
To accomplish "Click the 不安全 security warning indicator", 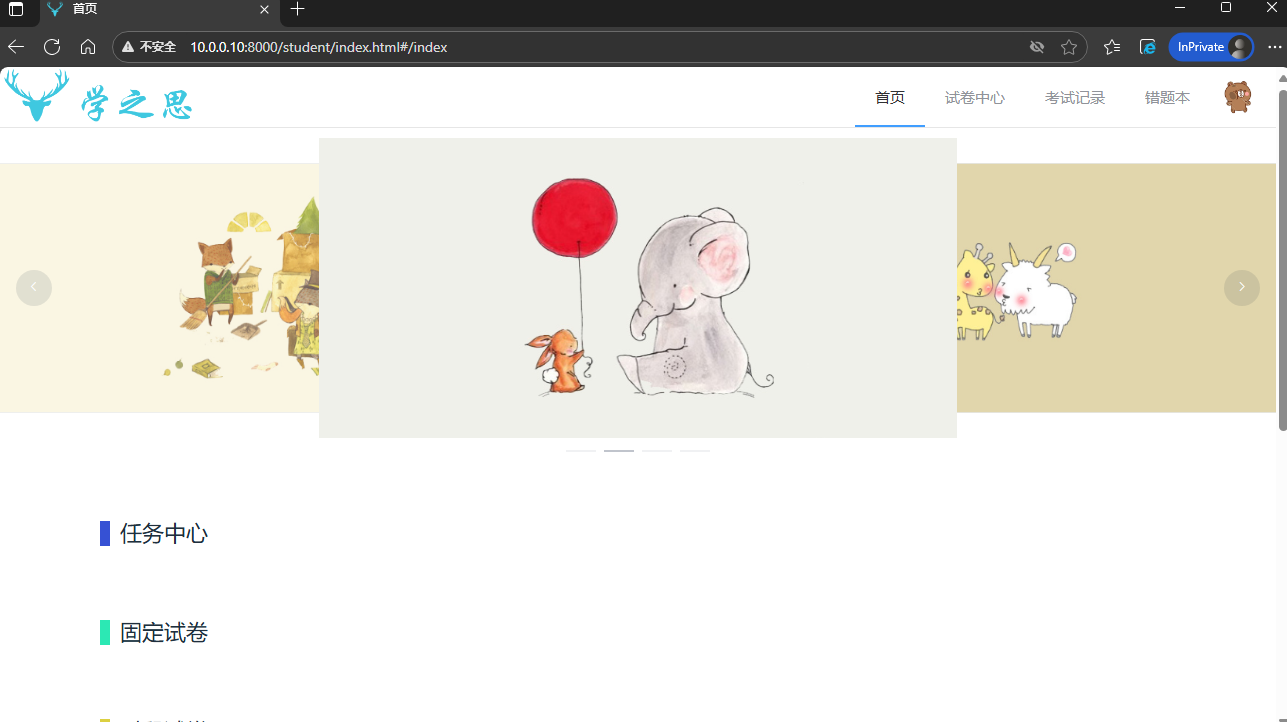I will coord(149,47).
